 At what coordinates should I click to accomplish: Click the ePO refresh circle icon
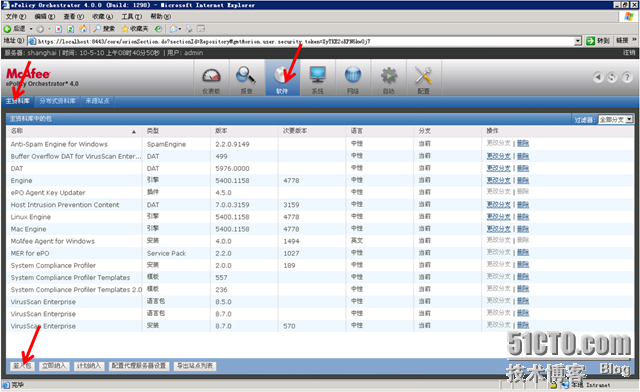612,77
